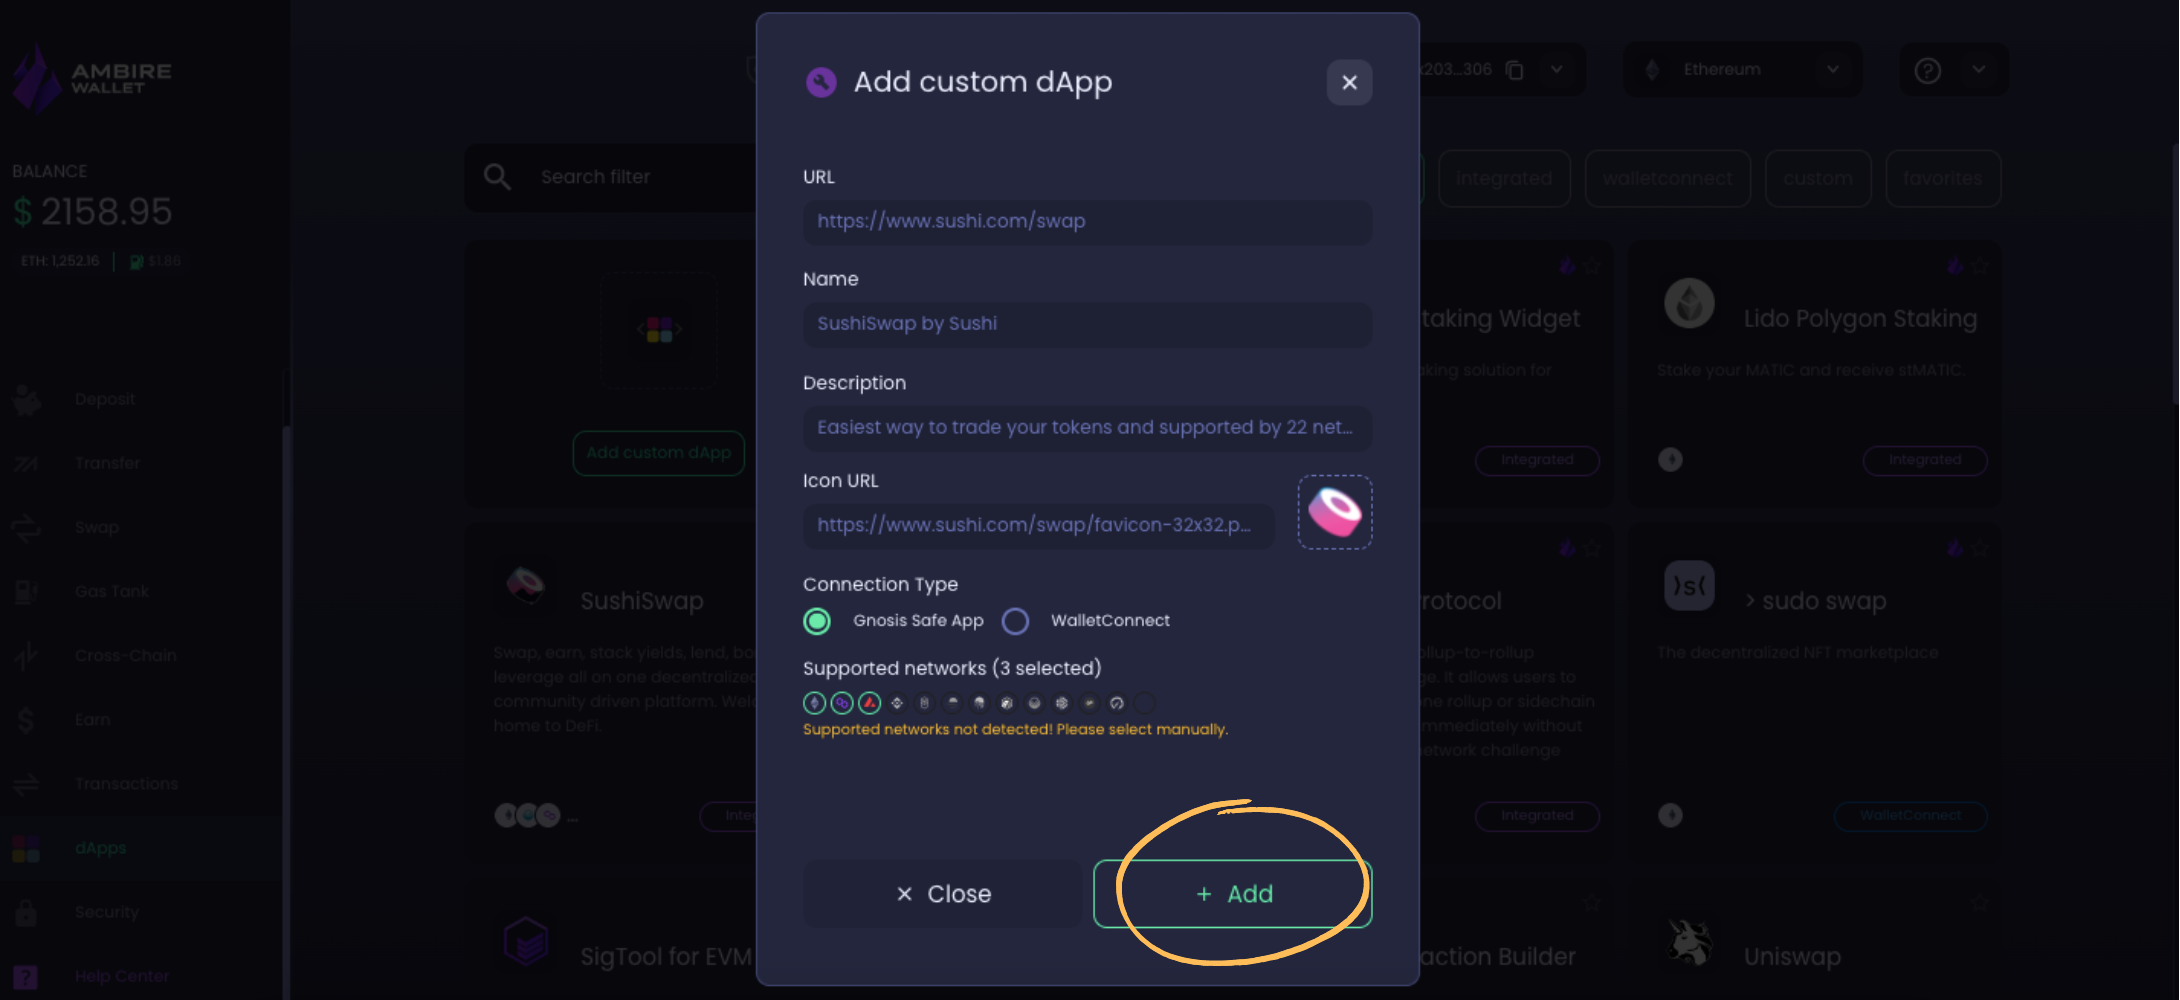
Task: Click the Sushi favicon preview thumbnail
Action: [1335, 512]
